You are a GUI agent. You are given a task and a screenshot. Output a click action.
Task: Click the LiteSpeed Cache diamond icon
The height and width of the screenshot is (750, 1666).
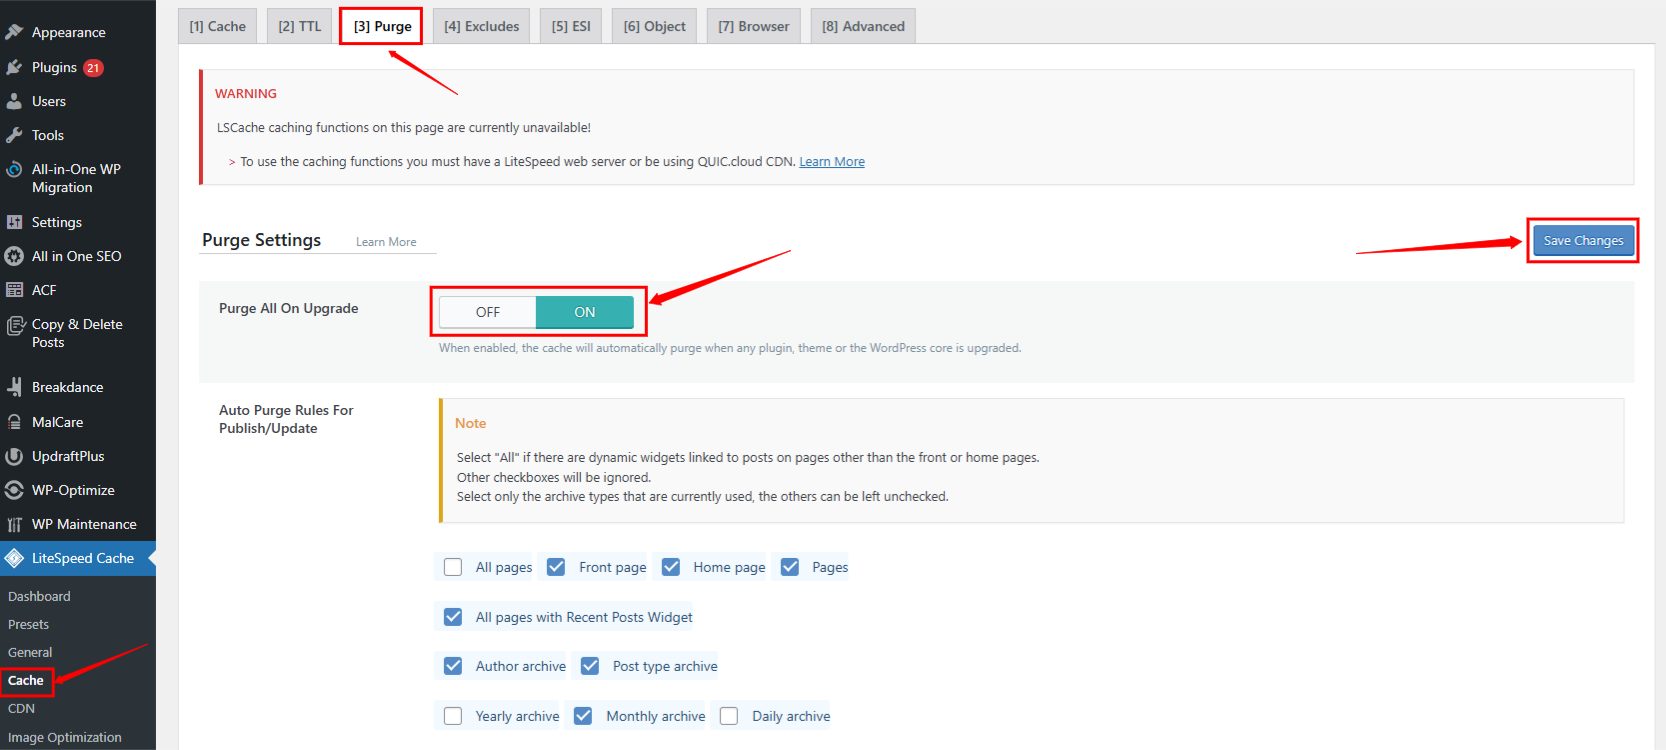point(14,558)
